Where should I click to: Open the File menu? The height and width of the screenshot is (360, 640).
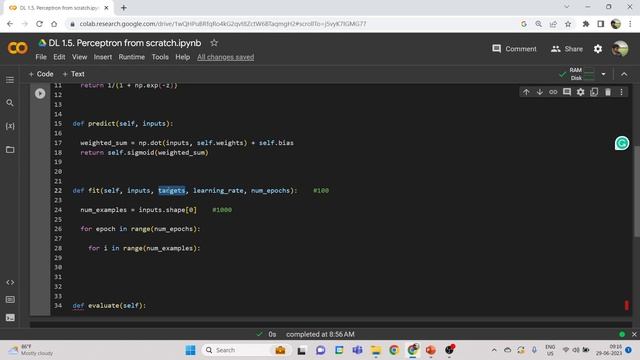(x=41, y=57)
